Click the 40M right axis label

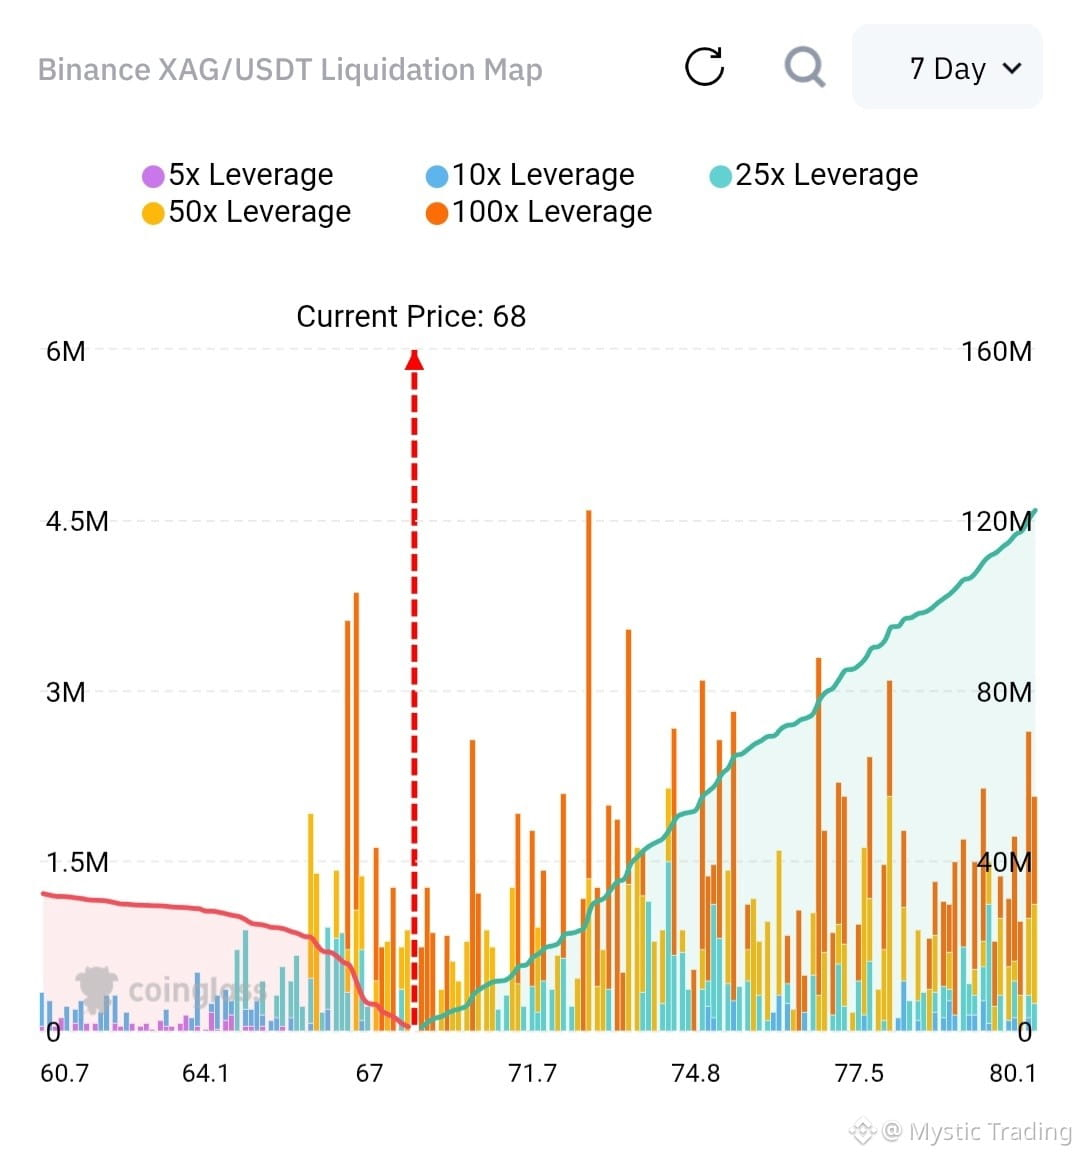(x=1004, y=862)
